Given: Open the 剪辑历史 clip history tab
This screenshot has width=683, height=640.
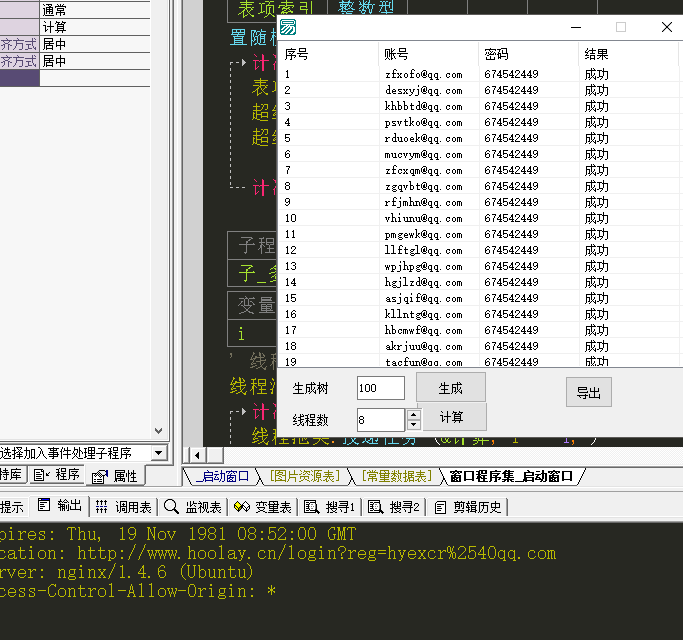Looking at the screenshot, I should click(x=469, y=506).
